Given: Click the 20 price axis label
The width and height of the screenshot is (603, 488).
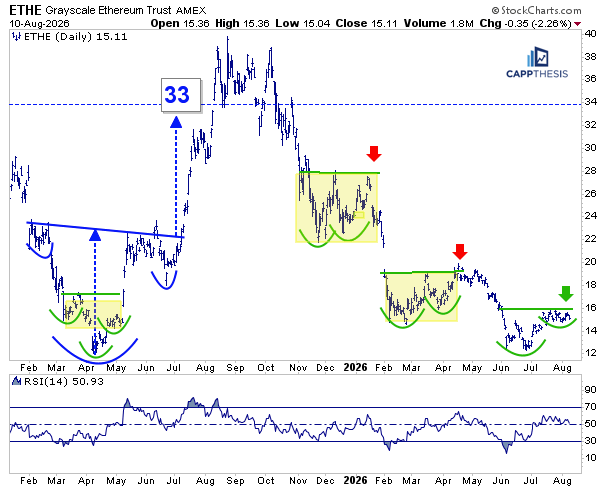Looking at the screenshot, I should click(x=590, y=261).
